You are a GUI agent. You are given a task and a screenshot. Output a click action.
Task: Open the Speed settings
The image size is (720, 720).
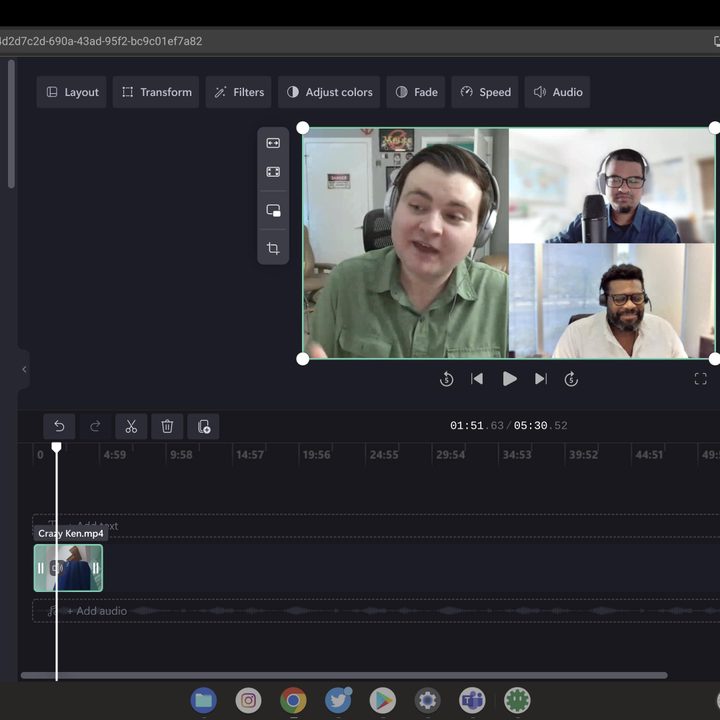click(x=485, y=92)
